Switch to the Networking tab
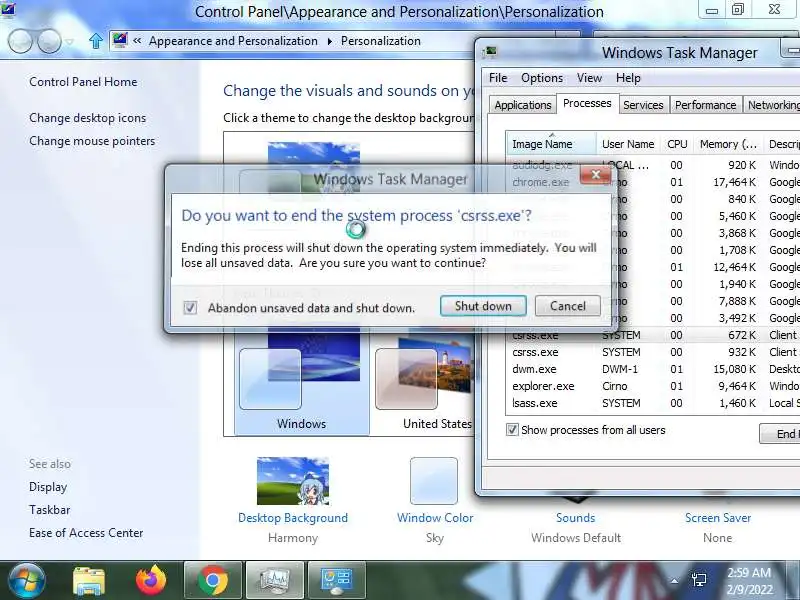The image size is (800, 600). (x=772, y=105)
